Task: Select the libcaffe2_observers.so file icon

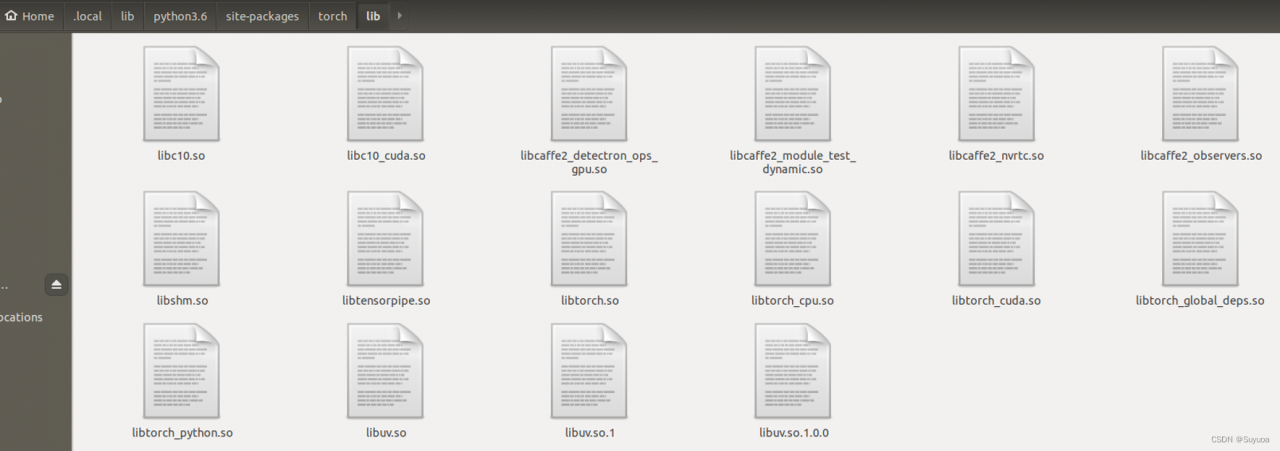Action: point(1200,93)
